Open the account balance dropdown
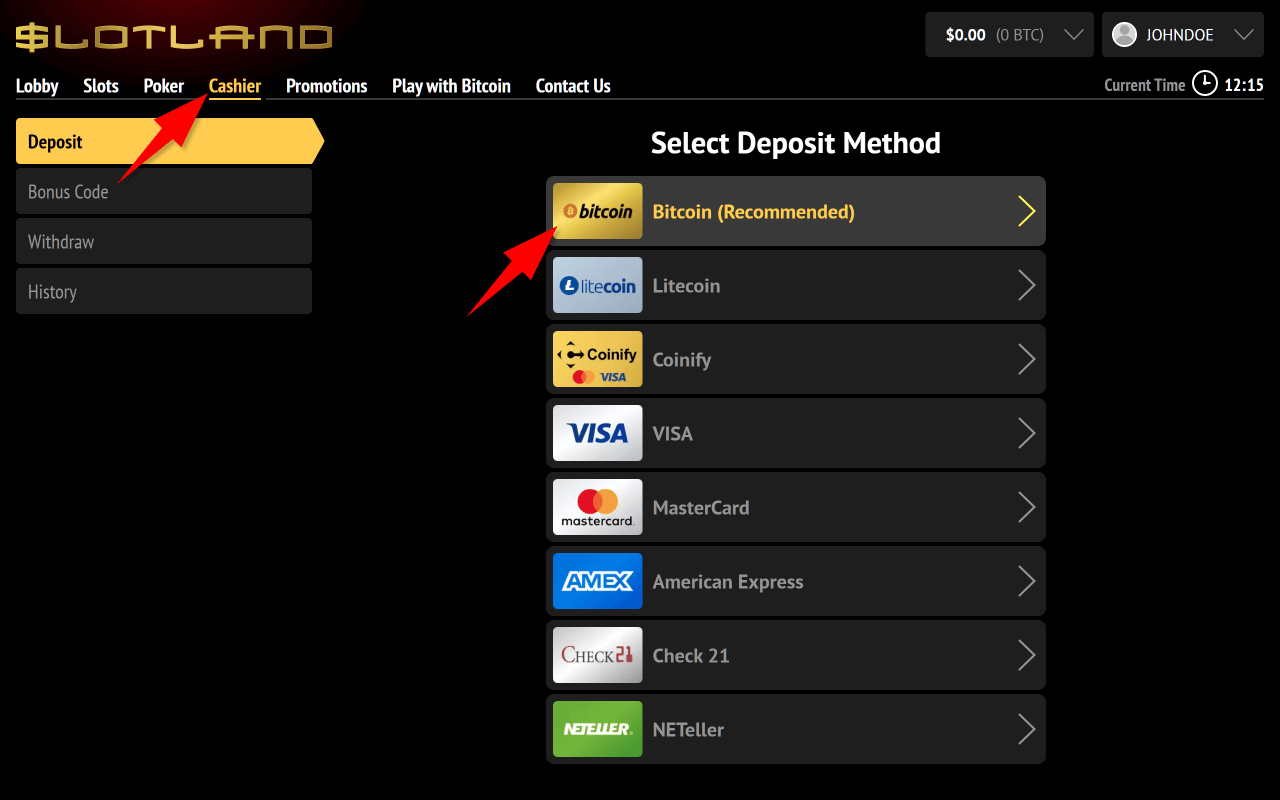Image resolution: width=1280 pixels, height=800 pixels. tap(1008, 34)
